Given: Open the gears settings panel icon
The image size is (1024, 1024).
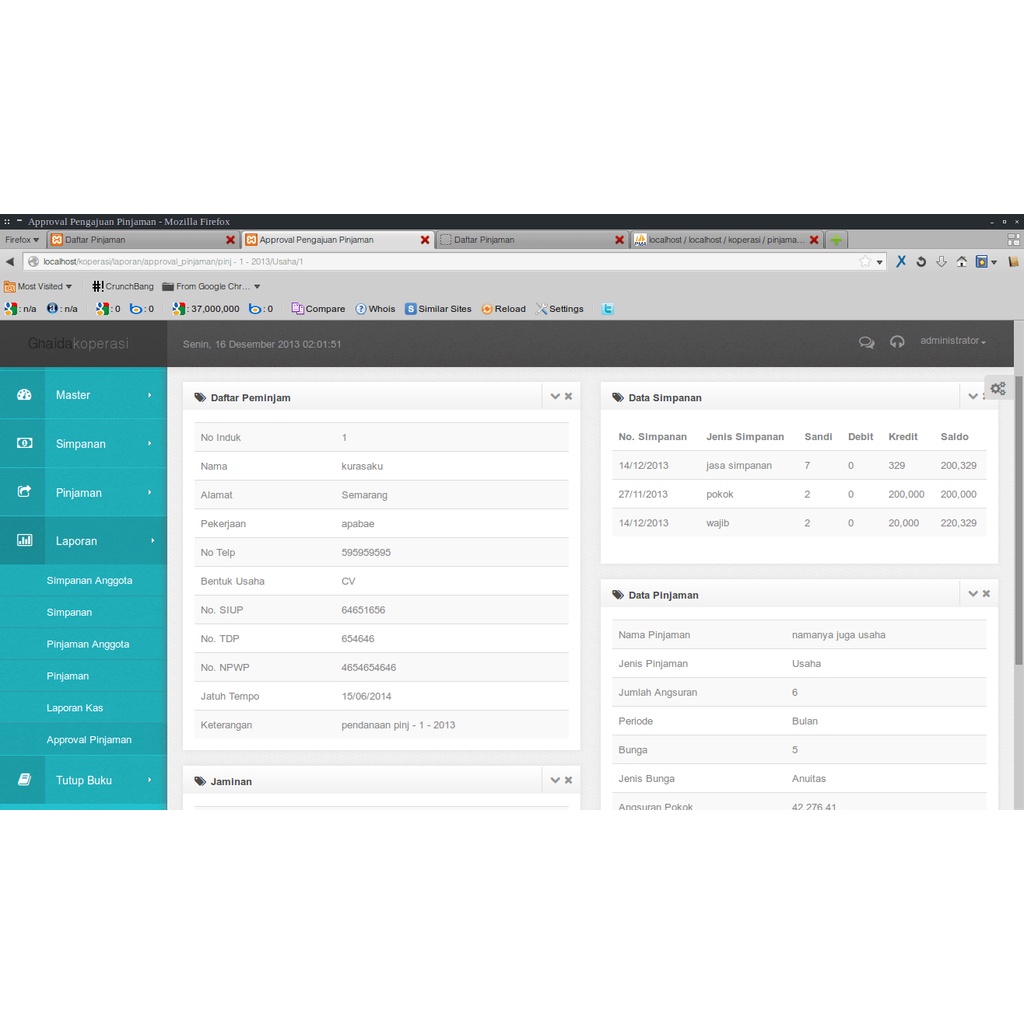Looking at the screenshot, I should (x=997, y=389).
